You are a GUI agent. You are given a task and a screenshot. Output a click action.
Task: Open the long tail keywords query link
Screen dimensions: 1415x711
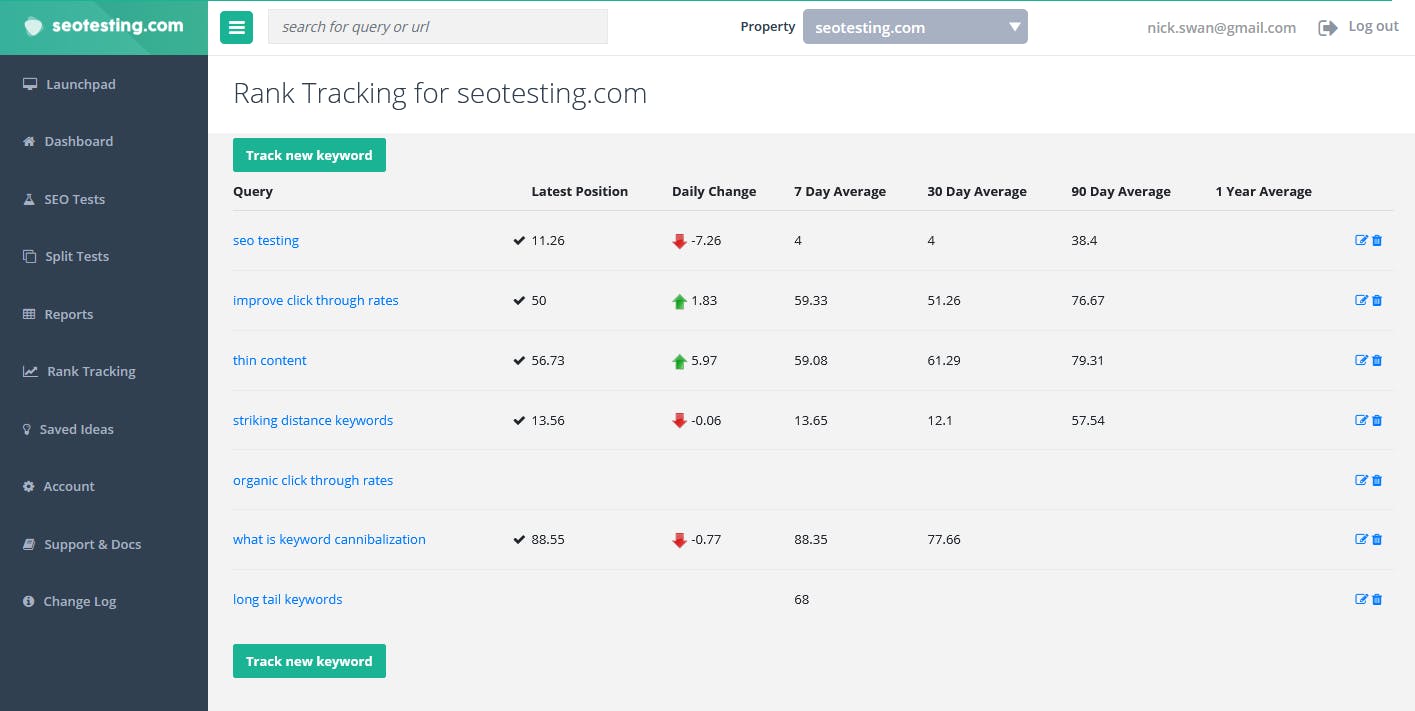(288, 599)
